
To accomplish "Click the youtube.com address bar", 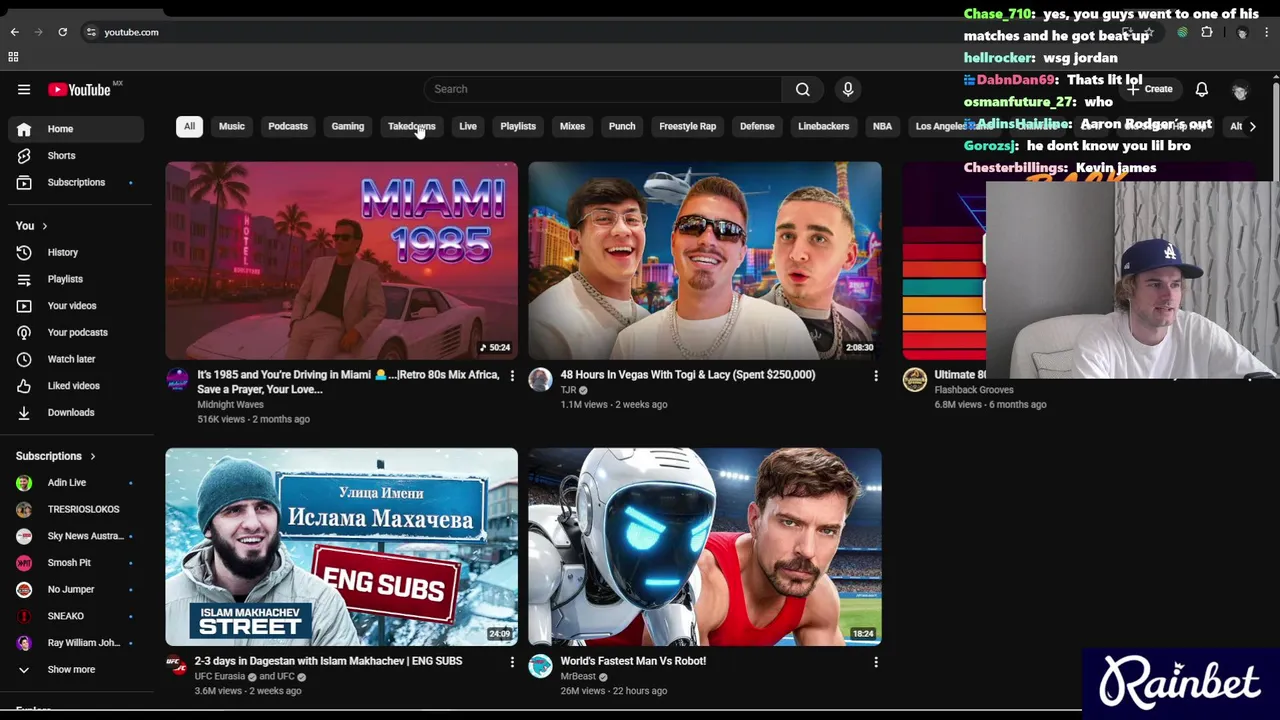I will point(131,32).
